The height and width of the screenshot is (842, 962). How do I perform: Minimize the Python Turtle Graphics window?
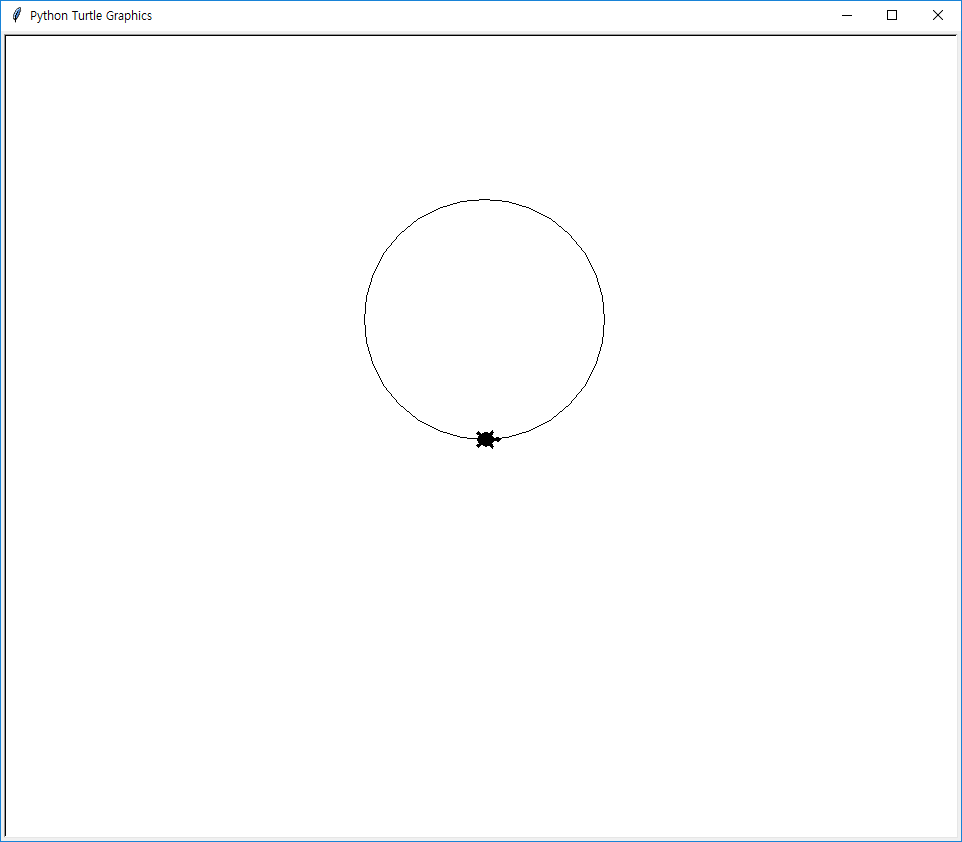847,15
